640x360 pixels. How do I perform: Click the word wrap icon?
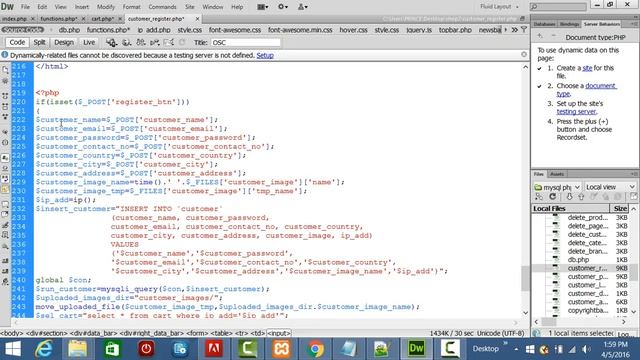click(x=5, y=178)
